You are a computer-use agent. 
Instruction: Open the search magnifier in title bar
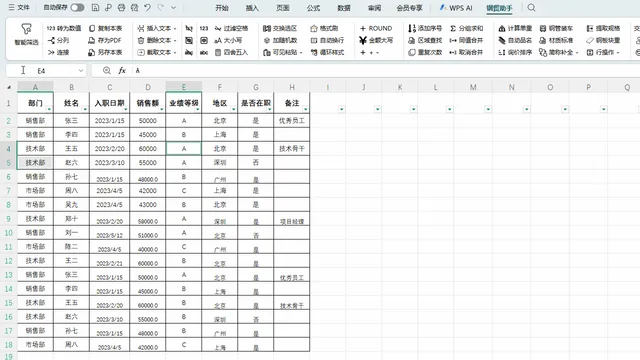click(x=531, y=7)
